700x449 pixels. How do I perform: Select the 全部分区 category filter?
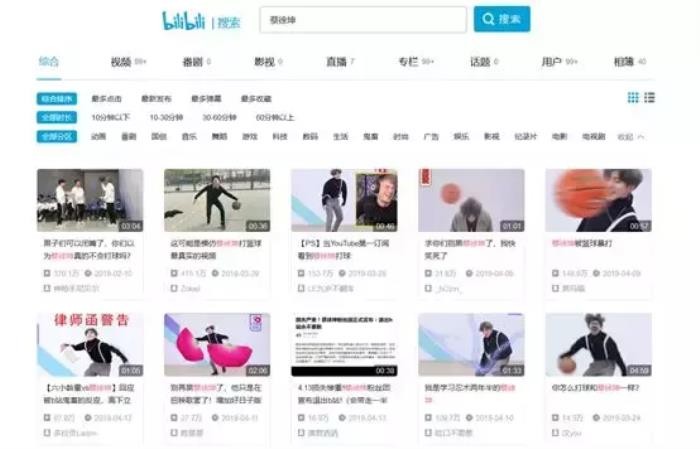point(56,136)
